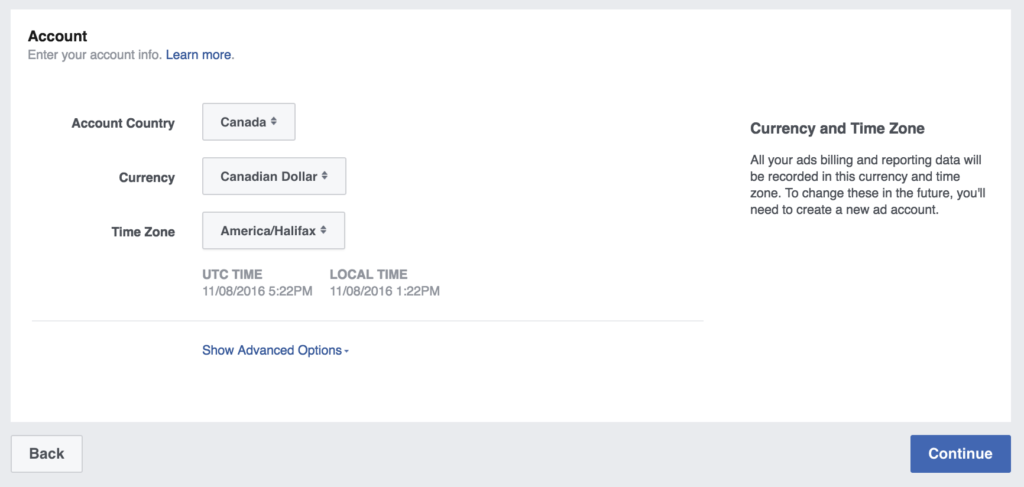This screenshot has height=487, width=1024.
Task: Open the America/Halifax time zone dropdown
Action: coord(274,230)
